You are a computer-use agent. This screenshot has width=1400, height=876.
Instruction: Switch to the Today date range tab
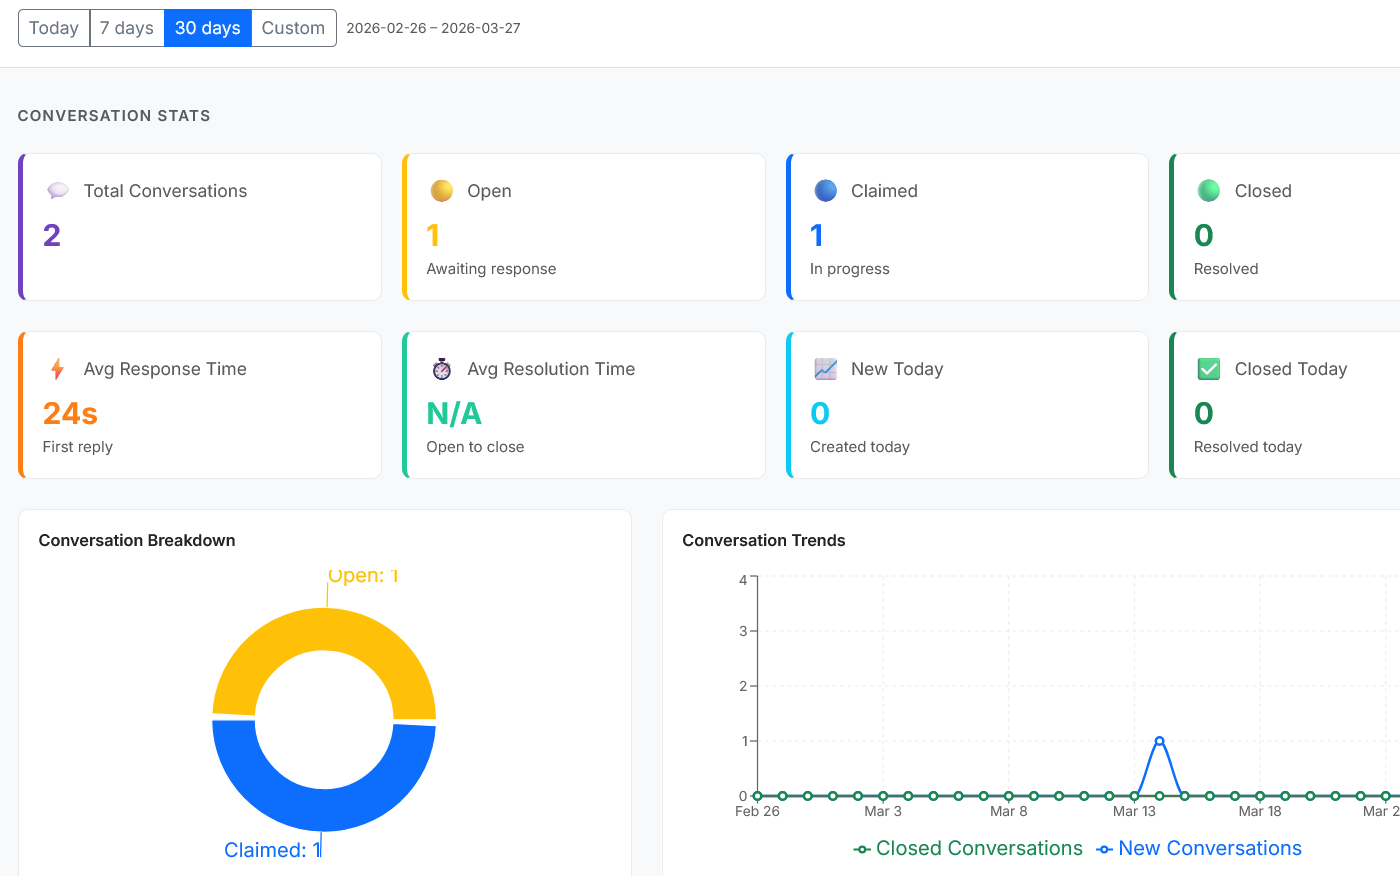(x=53, y=28)
